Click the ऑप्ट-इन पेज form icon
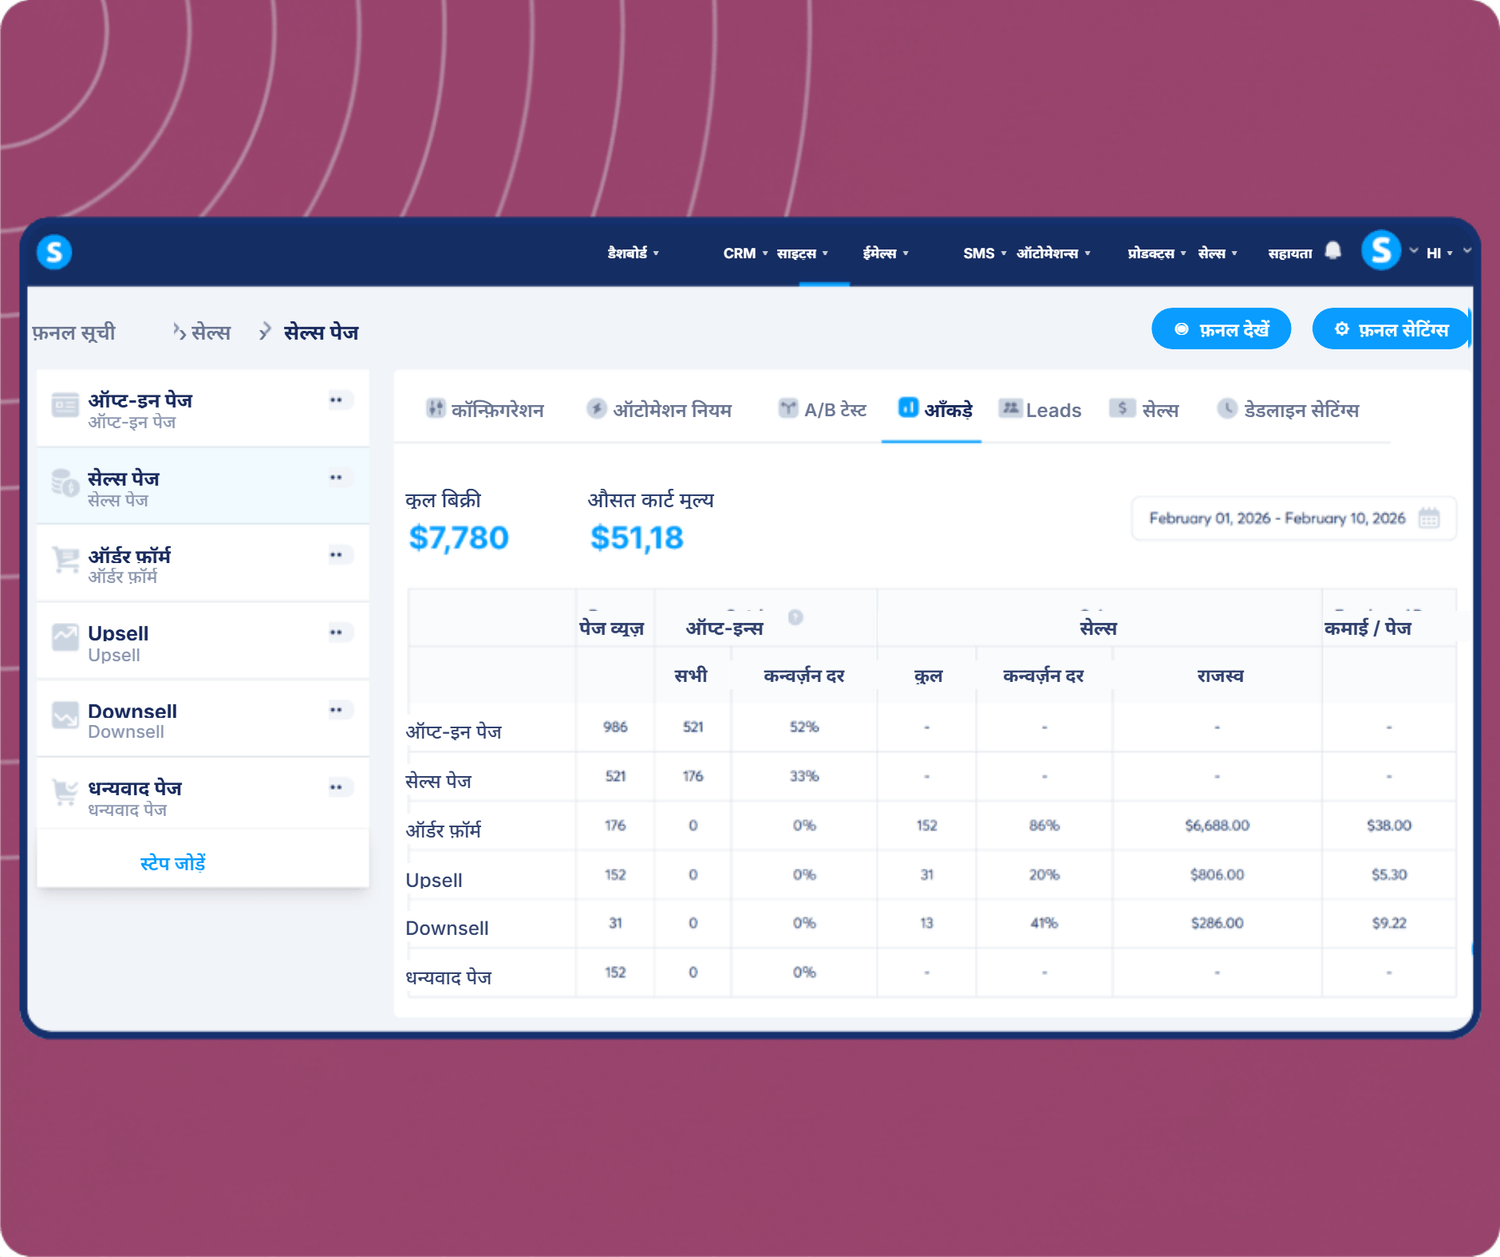The width and height of the screenshot is (1500, 1257). coord(66,405)
